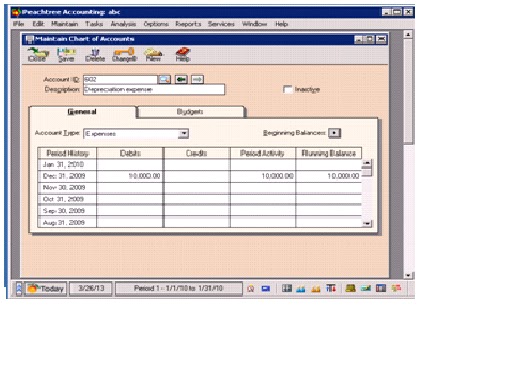The image size is (523, 380).
Task: Click into the Account ID field
Action: coord(120,79)
